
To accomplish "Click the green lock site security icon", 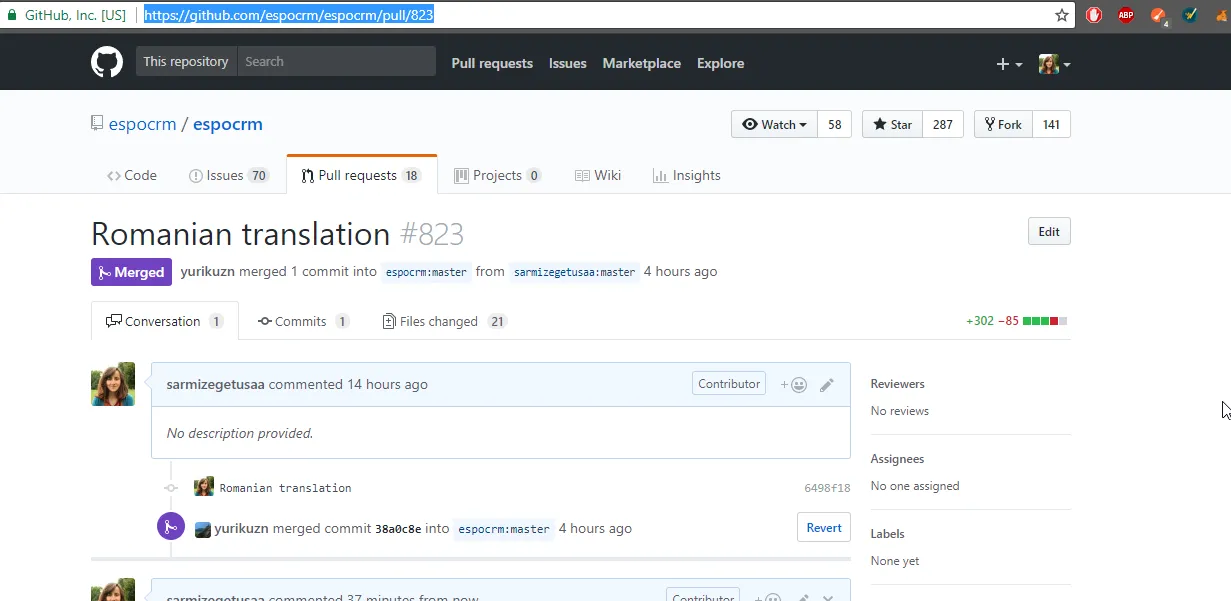I will [12, 15].
